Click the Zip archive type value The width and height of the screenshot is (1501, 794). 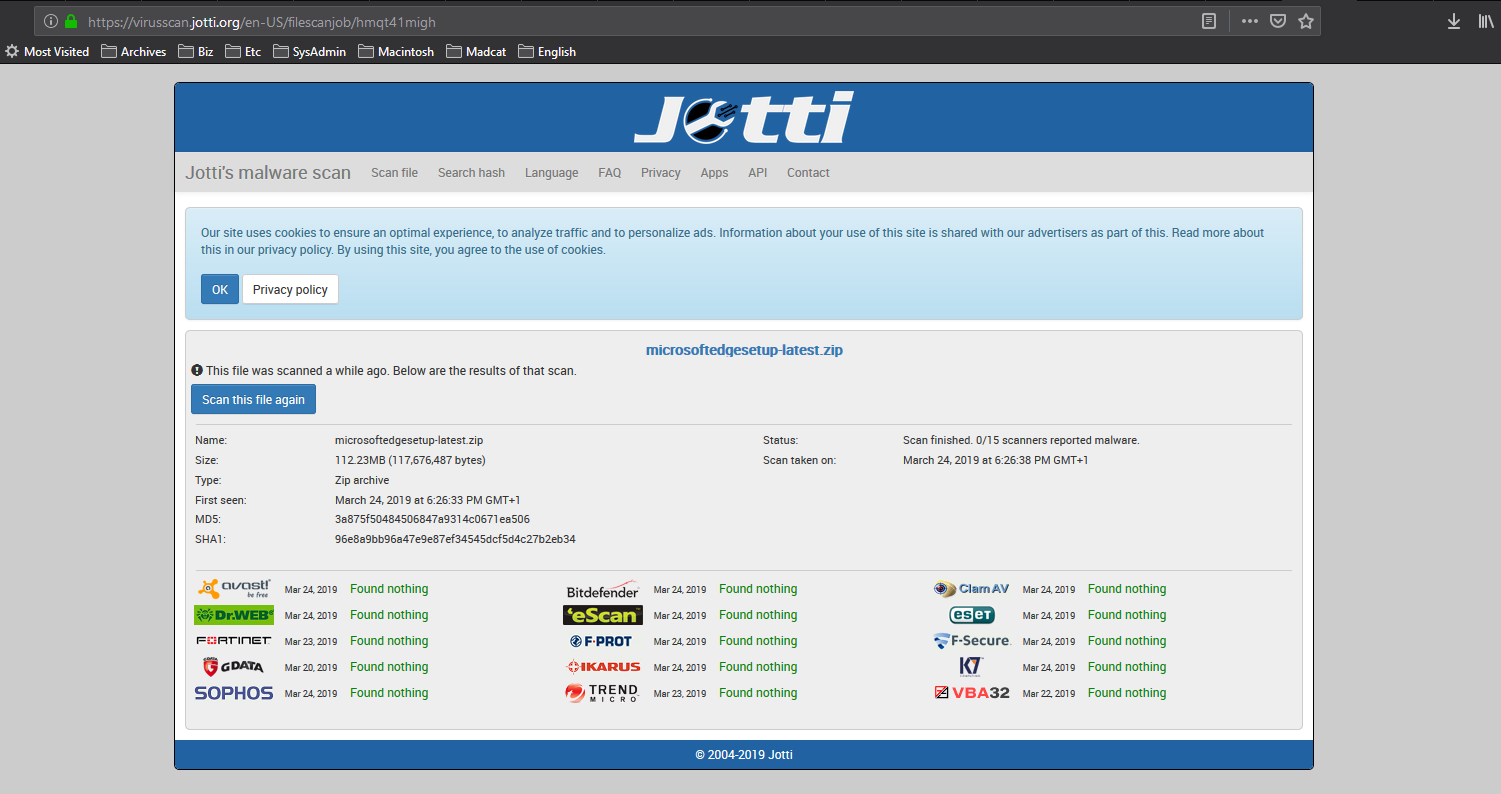(x=362, y=480)
